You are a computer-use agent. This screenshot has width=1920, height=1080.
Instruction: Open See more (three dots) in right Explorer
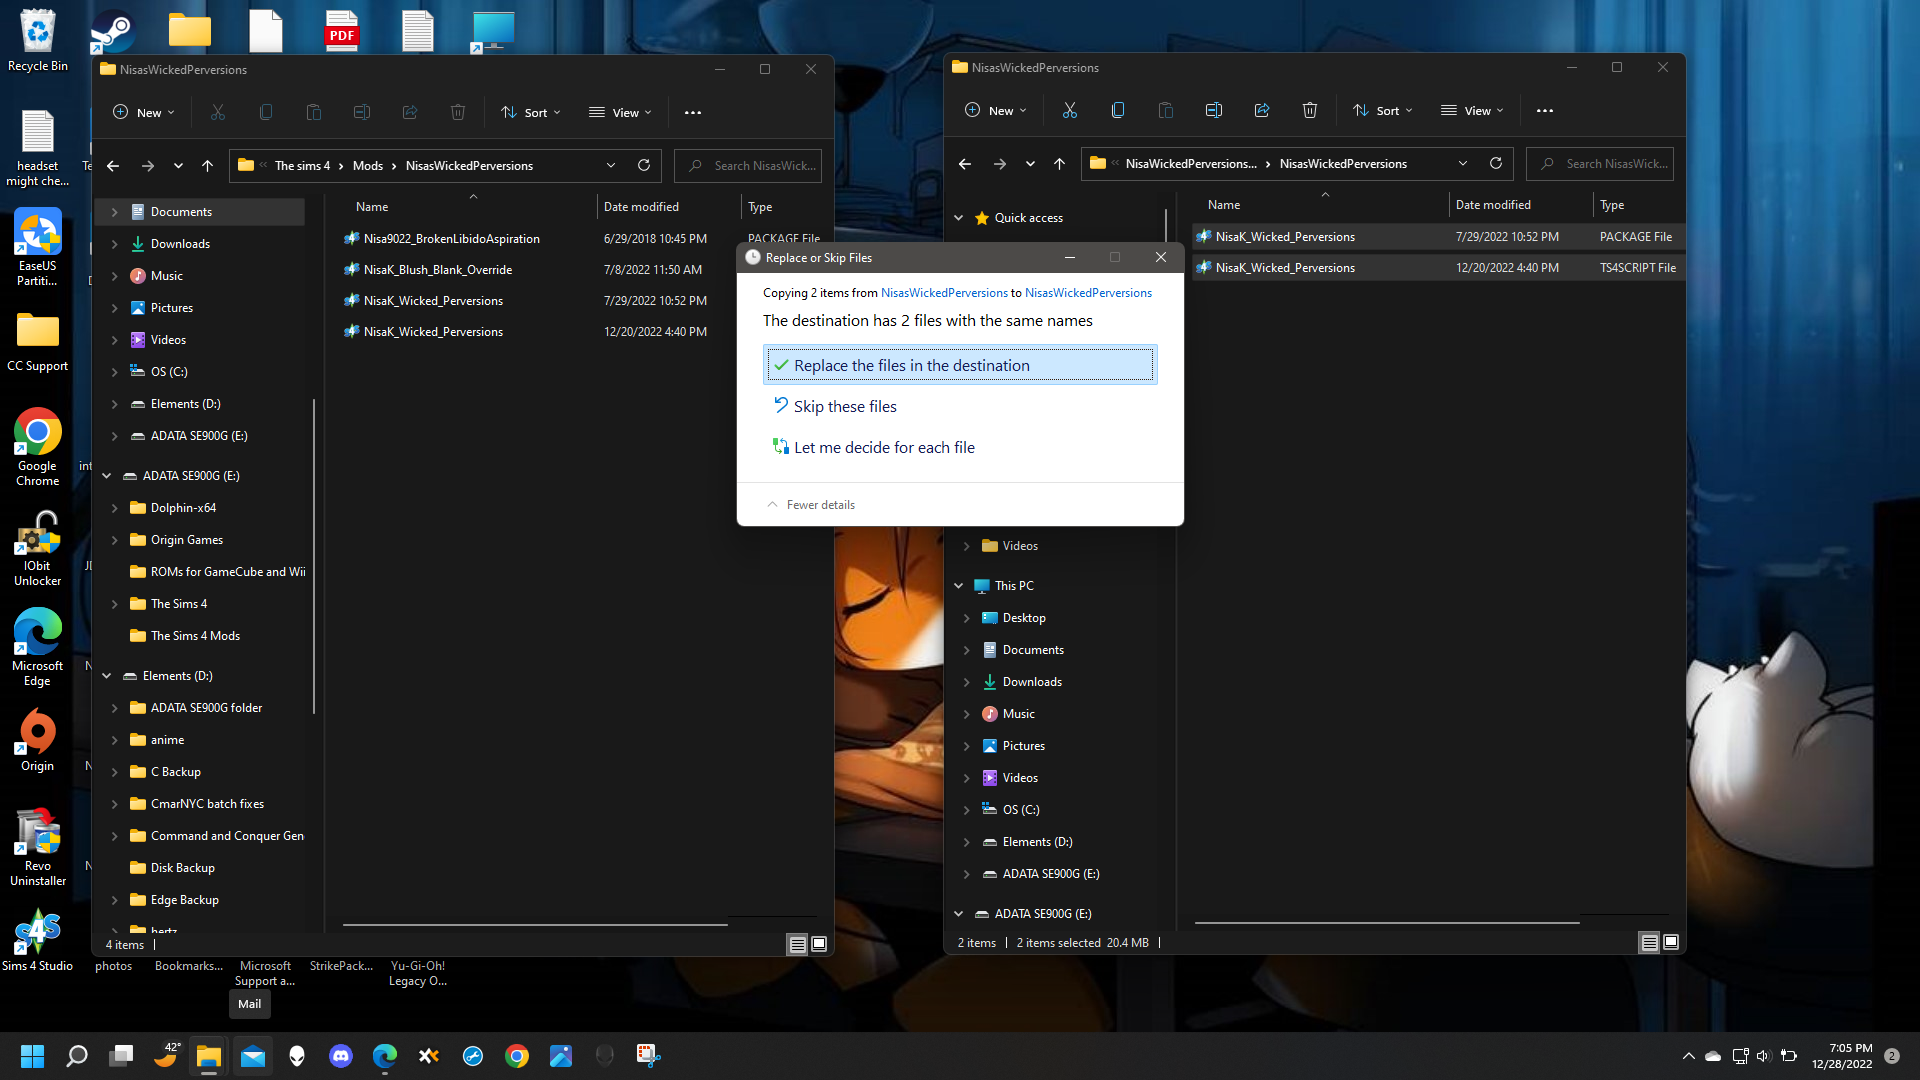click(1544, 111)
